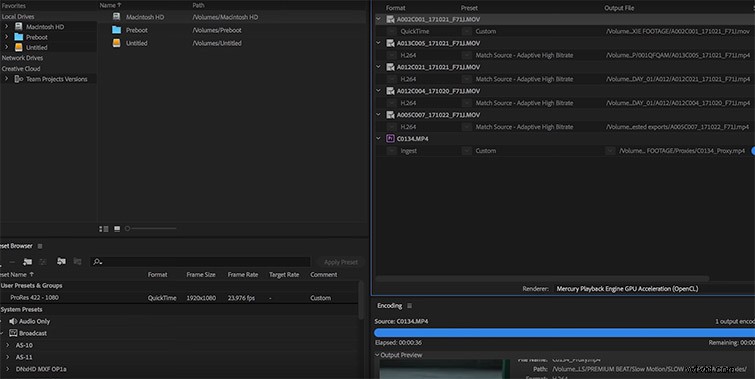Expand Team Projects Versions tree item
The width and height of the screenshot is (755, 379).
click(7, 79)
